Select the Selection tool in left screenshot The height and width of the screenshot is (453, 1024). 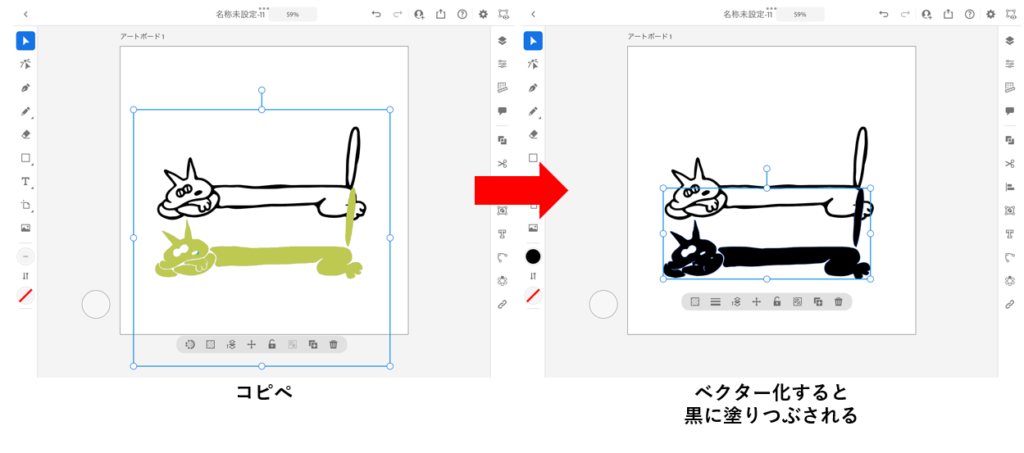coord(25,41)
